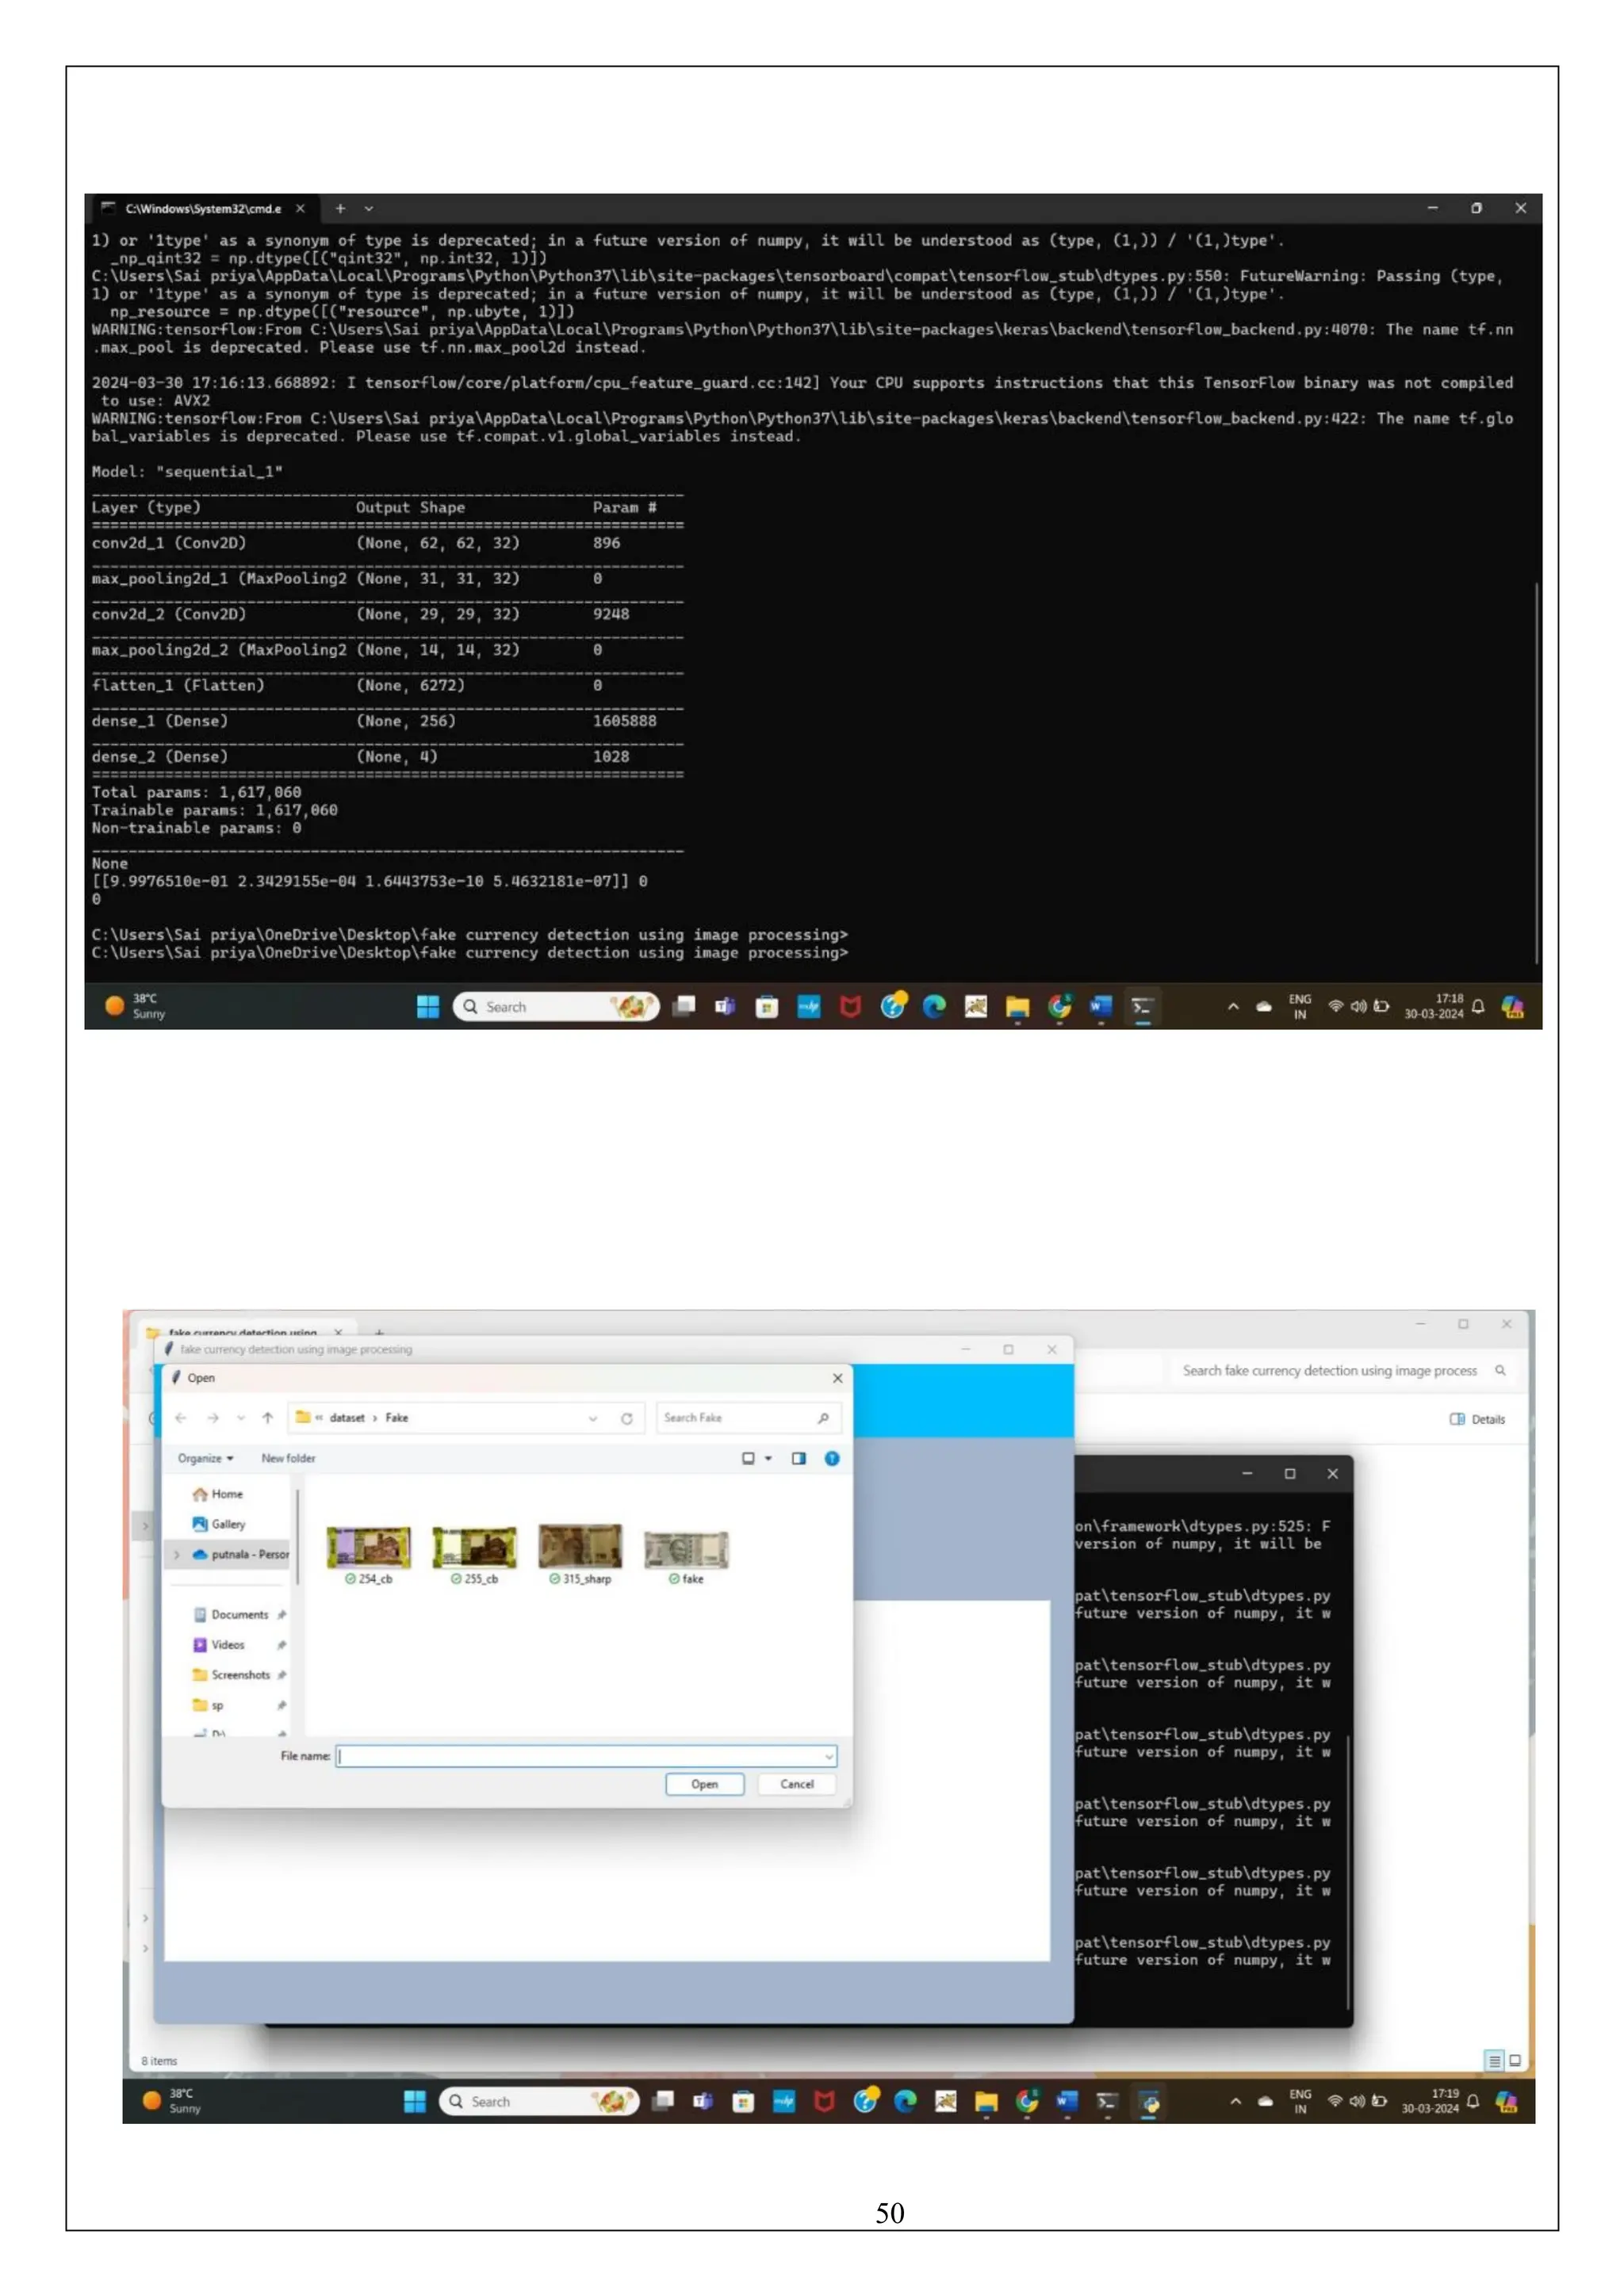Click the Cancel button

tap(796, 1784)
